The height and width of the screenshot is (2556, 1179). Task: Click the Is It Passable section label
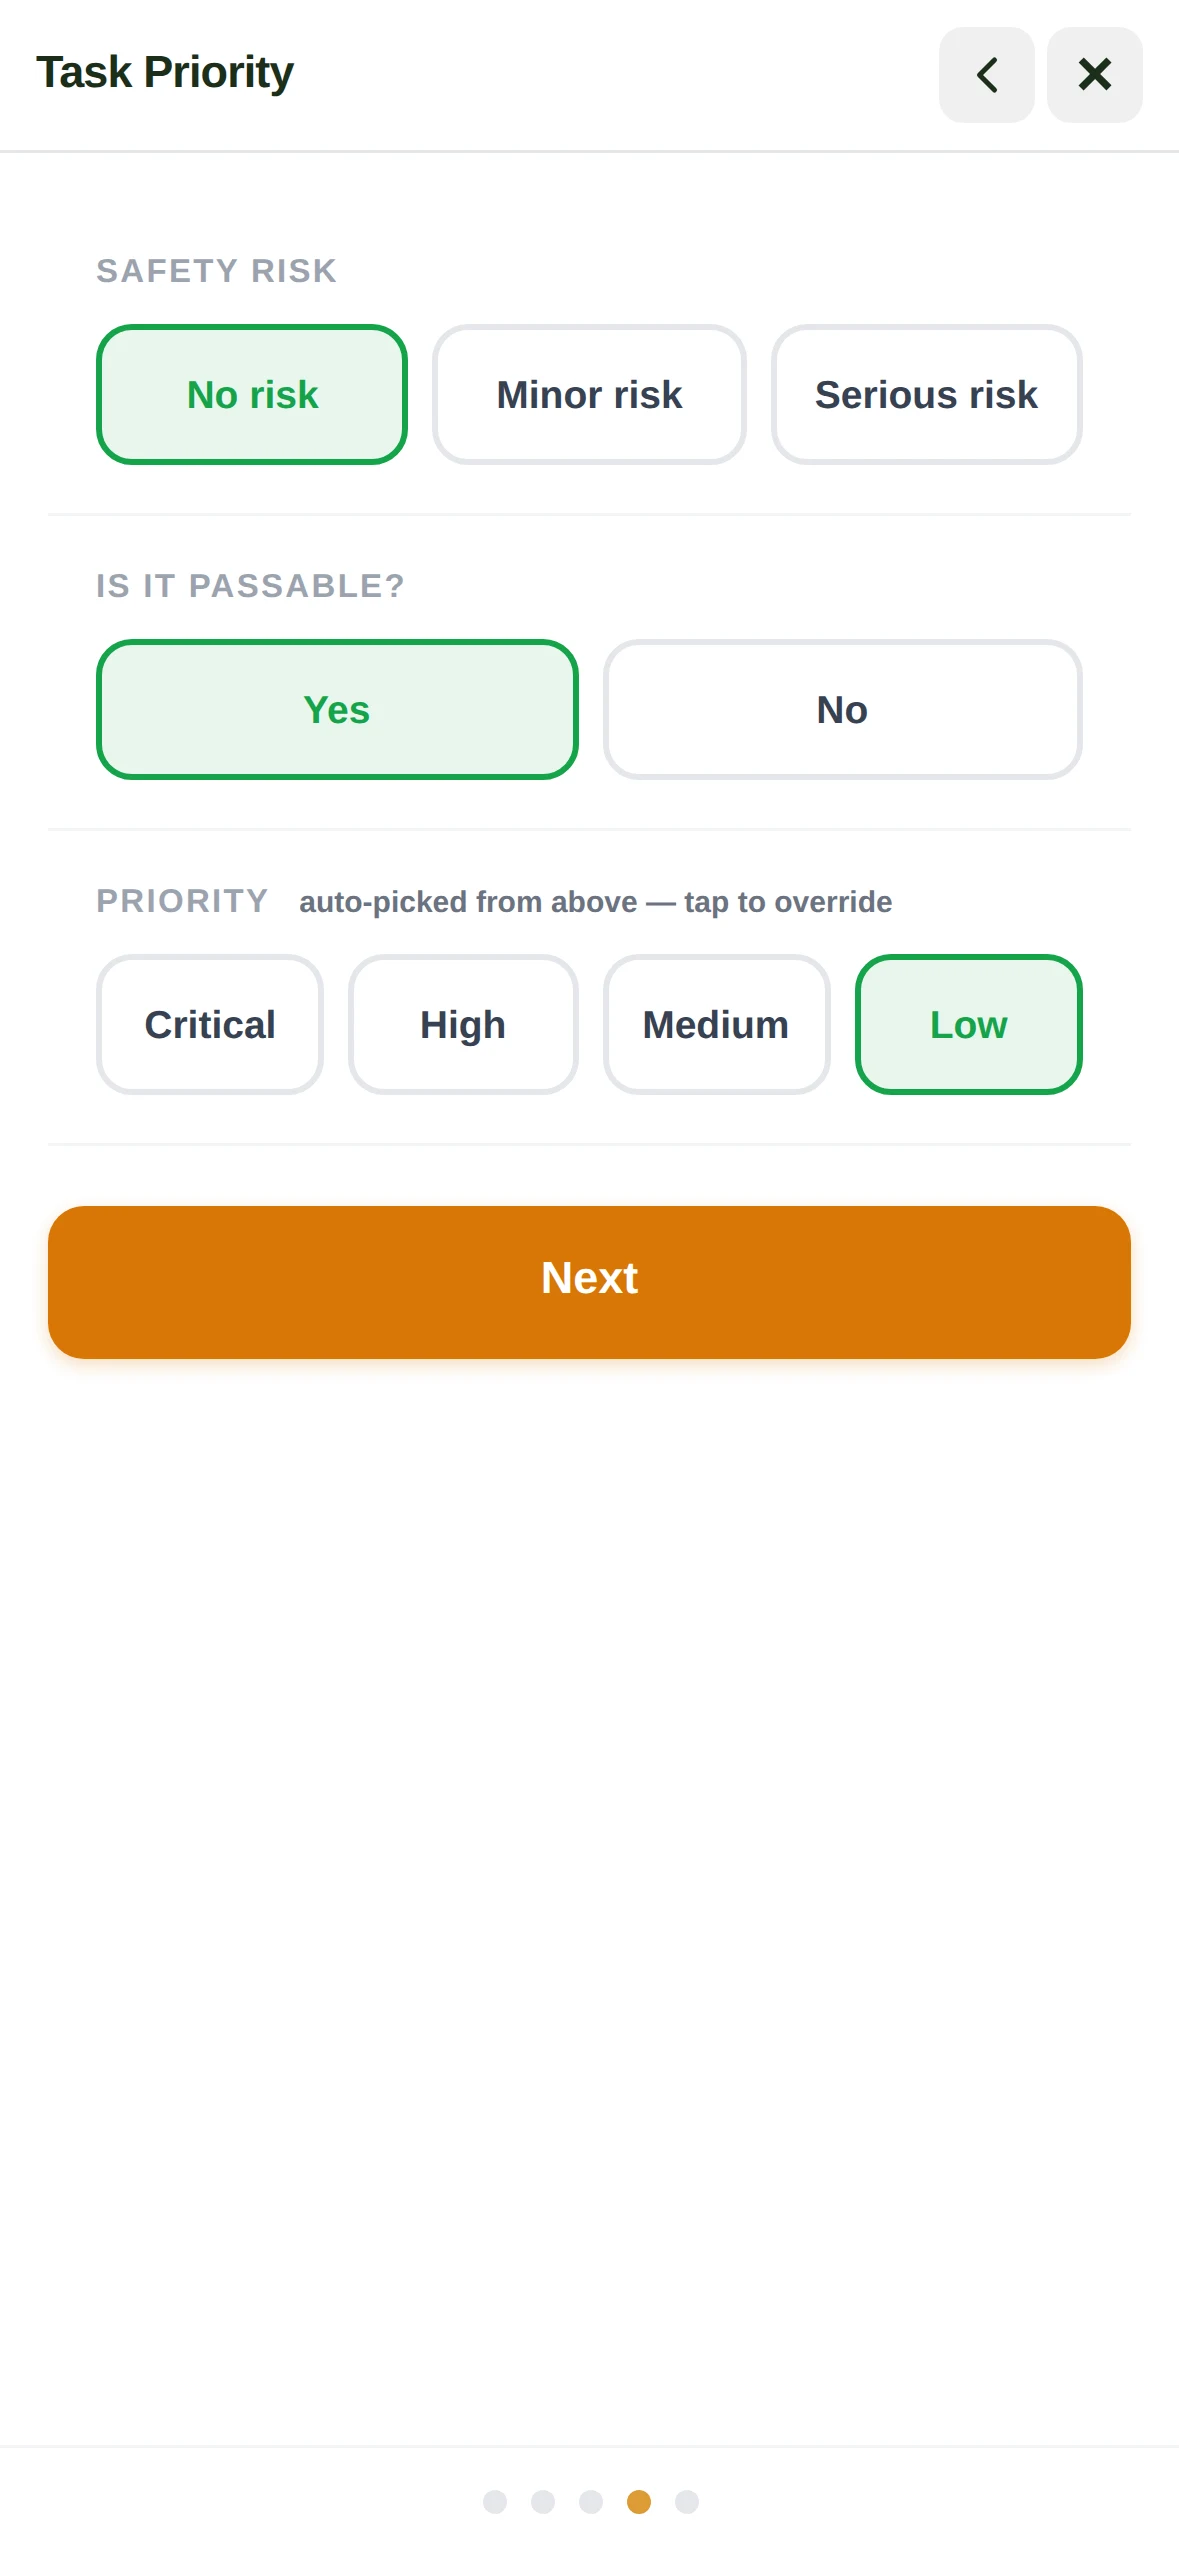(x=250, y=585)
